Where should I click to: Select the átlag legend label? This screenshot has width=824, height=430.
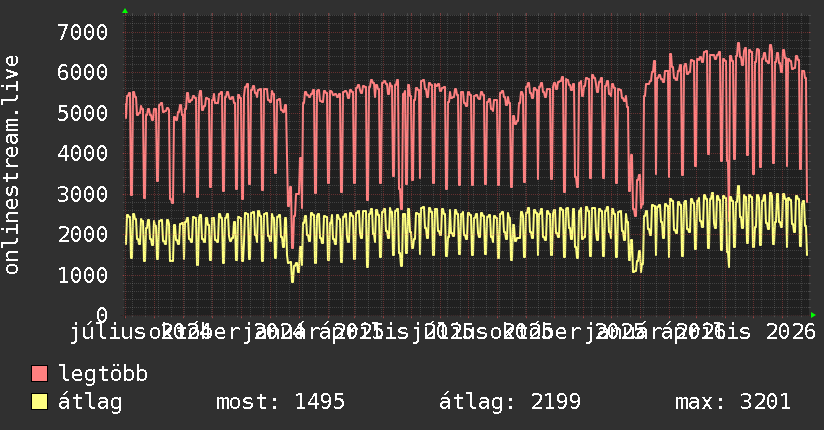[90, 402]
